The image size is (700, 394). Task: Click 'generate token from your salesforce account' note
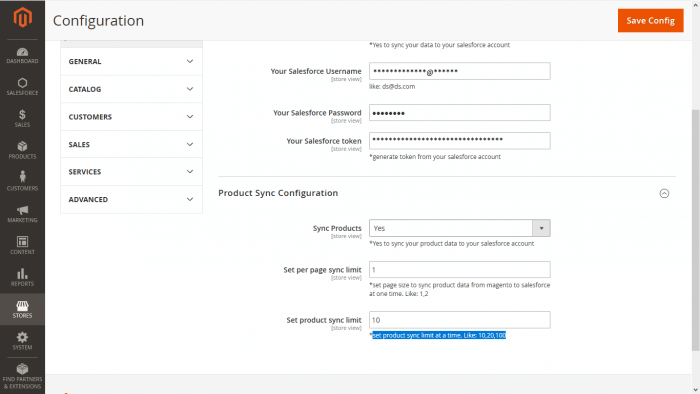pos(435,157)
